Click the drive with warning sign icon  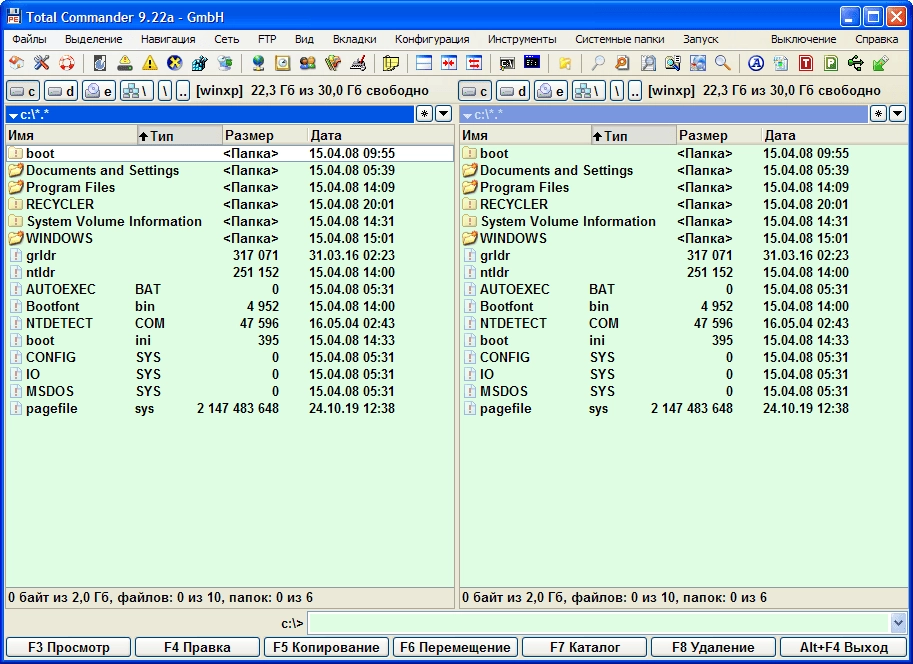tap(125, 63)
